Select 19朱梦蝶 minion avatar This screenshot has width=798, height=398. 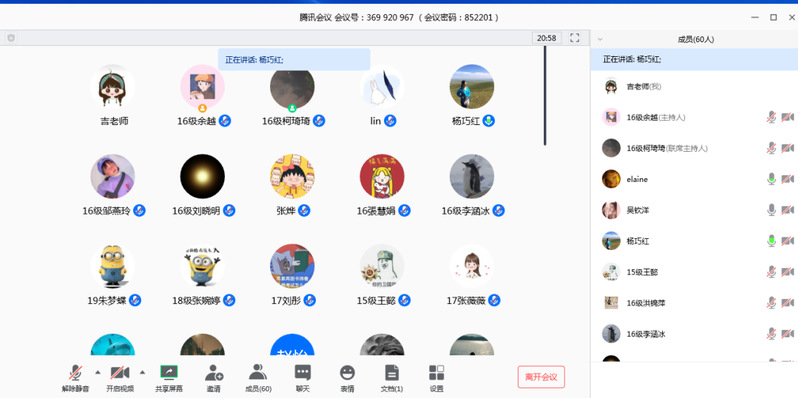coord(112,266)
